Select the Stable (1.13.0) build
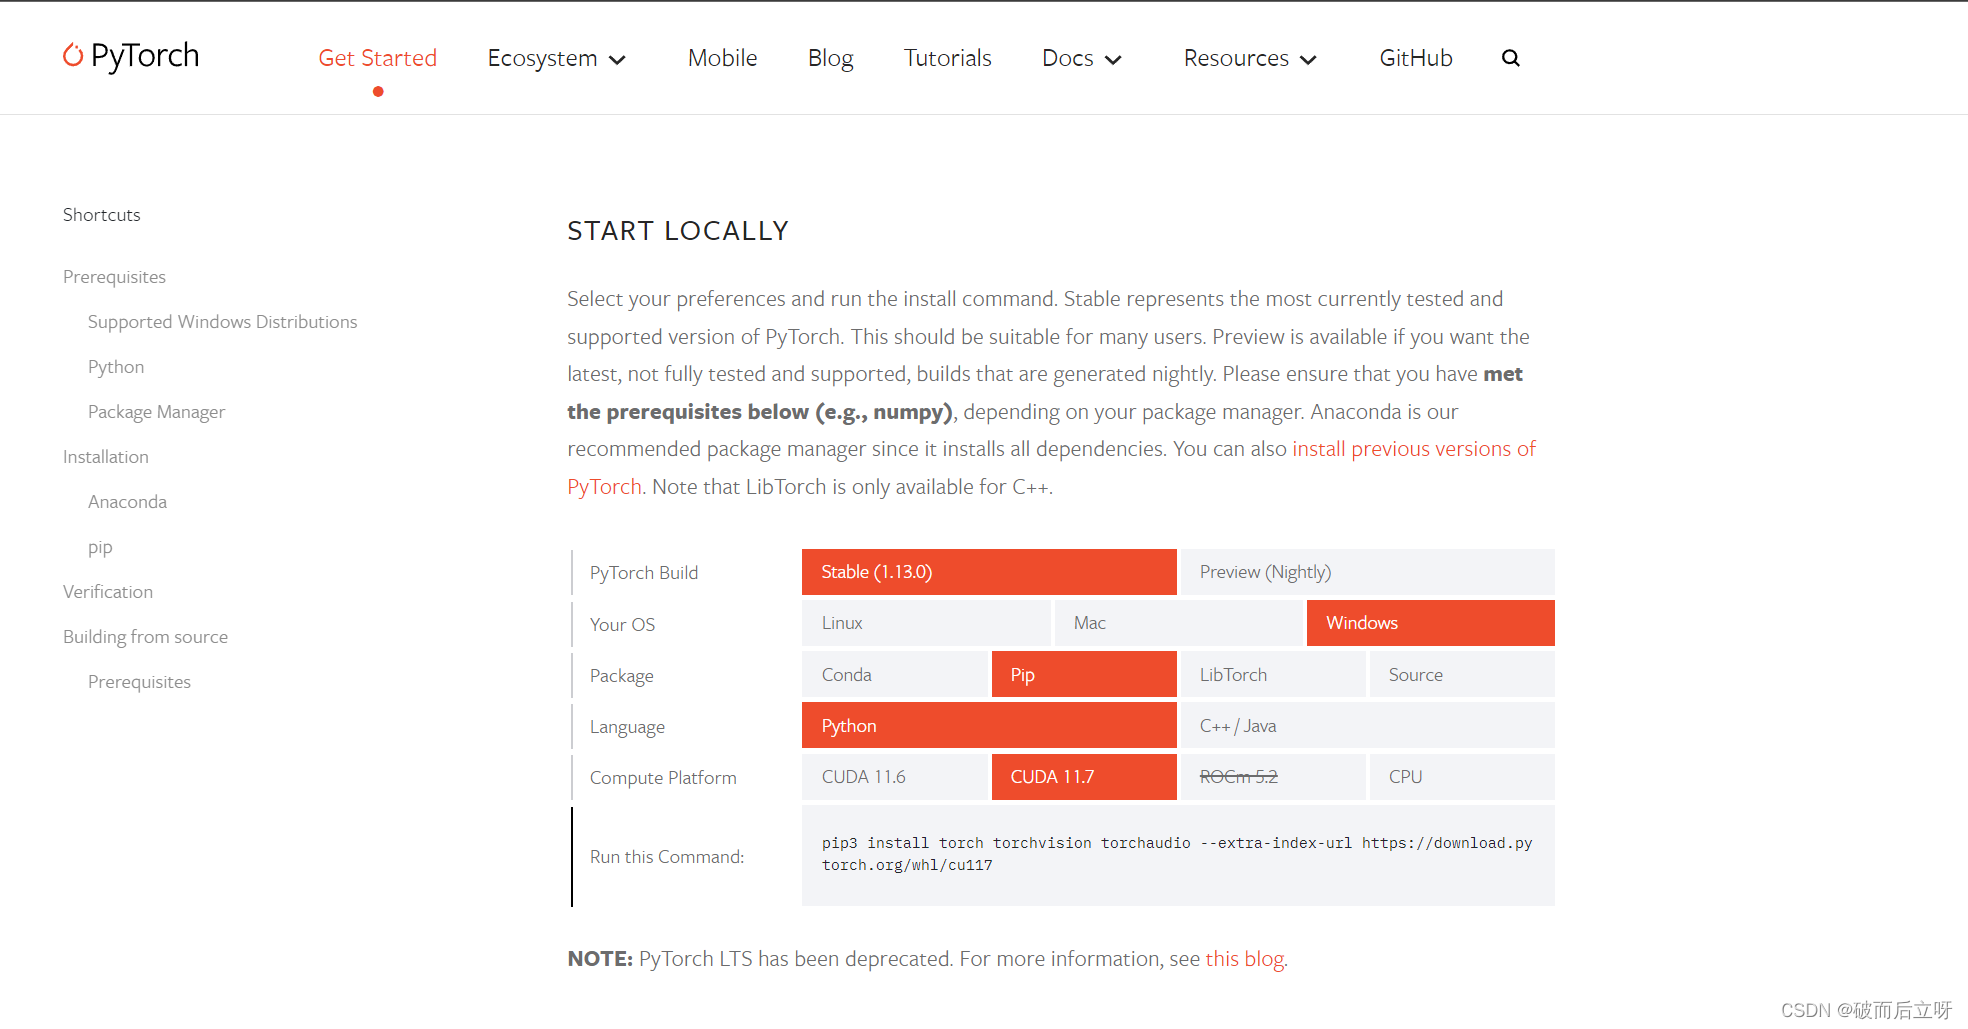This screenshot has width=1968, height=1029. [x=989, y=572]
